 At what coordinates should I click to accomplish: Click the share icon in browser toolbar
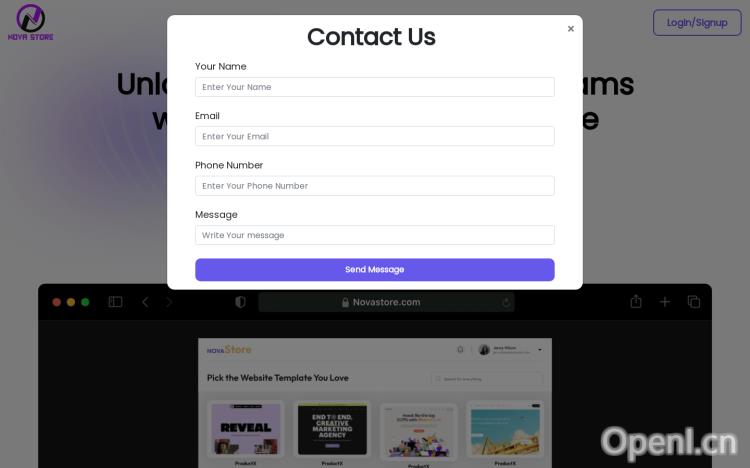tap(636, 301)
